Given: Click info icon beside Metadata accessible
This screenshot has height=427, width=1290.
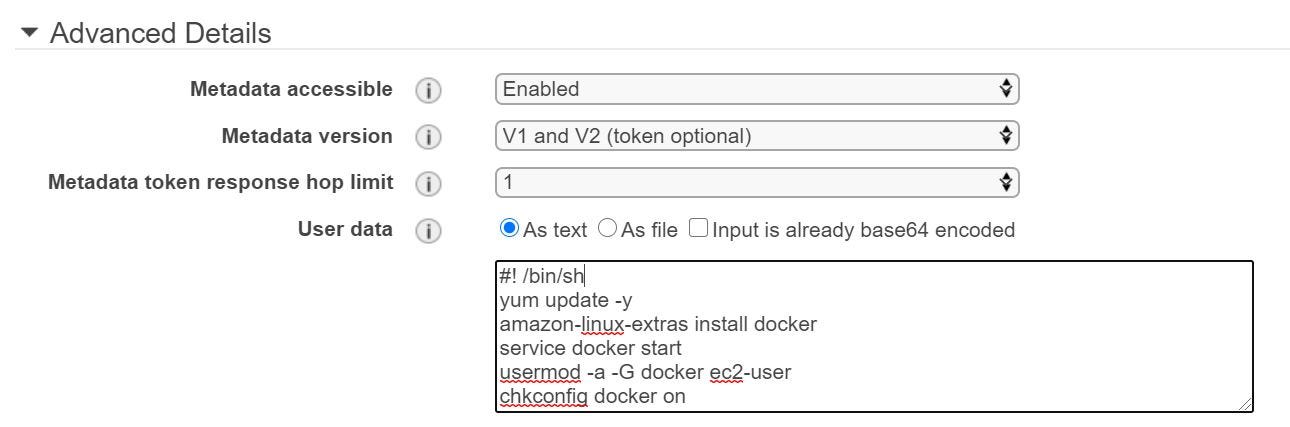Looking at the screenshot, I should tap(428, 90).
